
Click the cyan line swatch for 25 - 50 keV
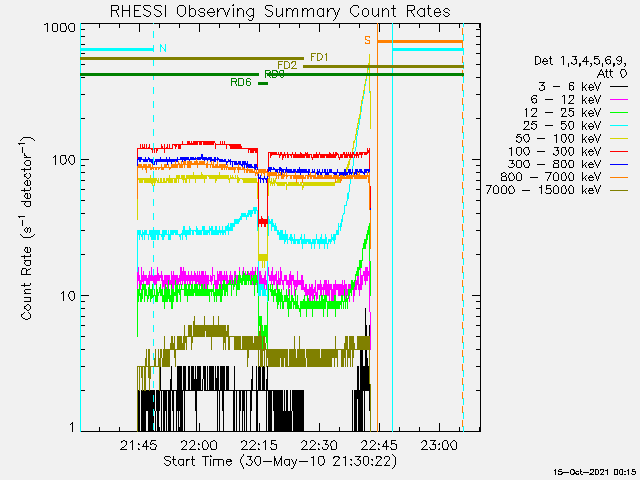(x=619, y=126)
